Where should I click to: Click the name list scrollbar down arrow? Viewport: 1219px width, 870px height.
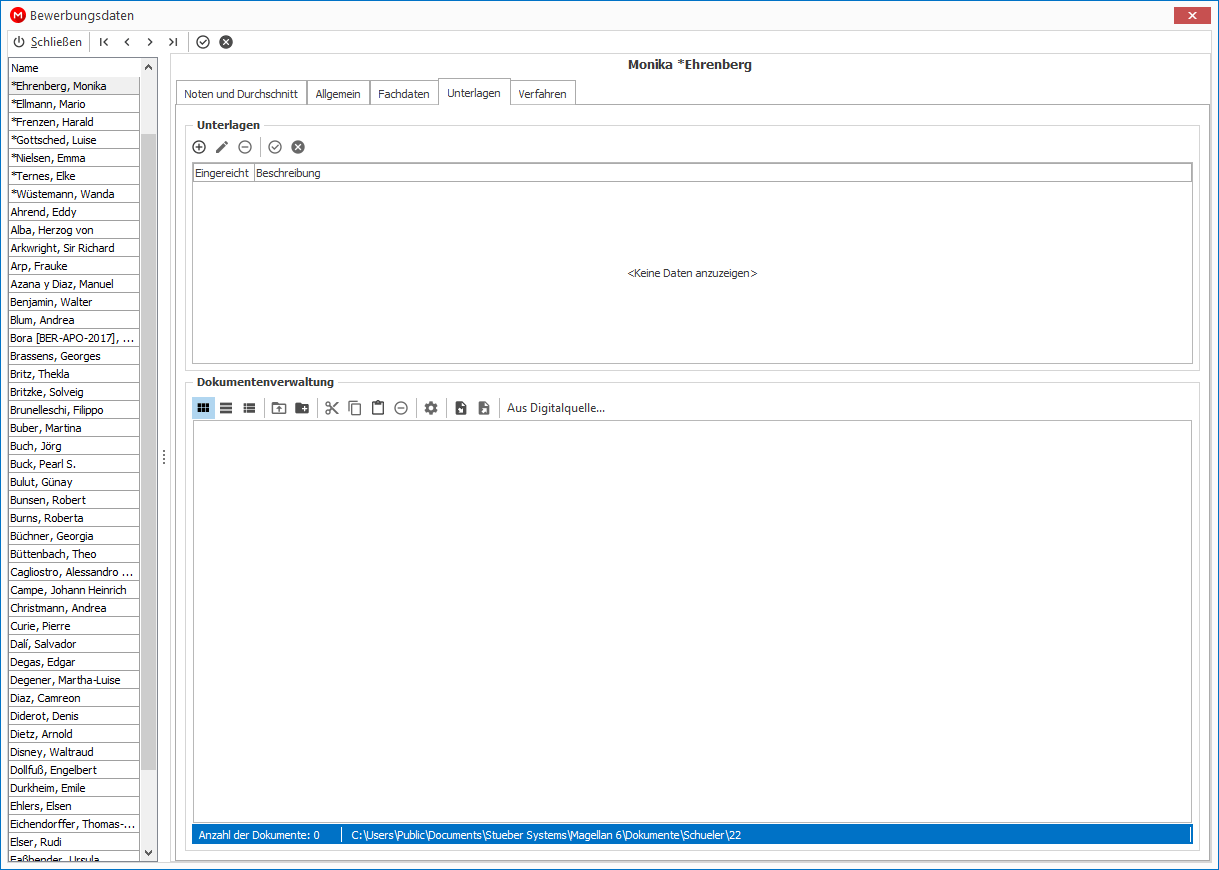pos(149,853)
